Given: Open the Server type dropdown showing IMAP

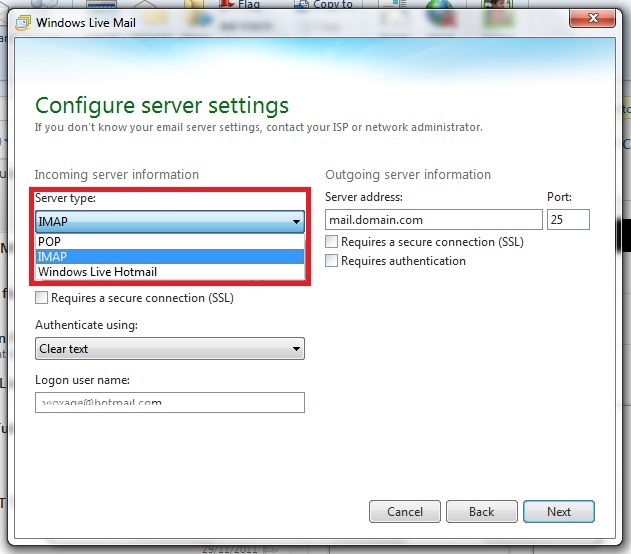Looking at the screenshot, I should [x=169, y=221].
